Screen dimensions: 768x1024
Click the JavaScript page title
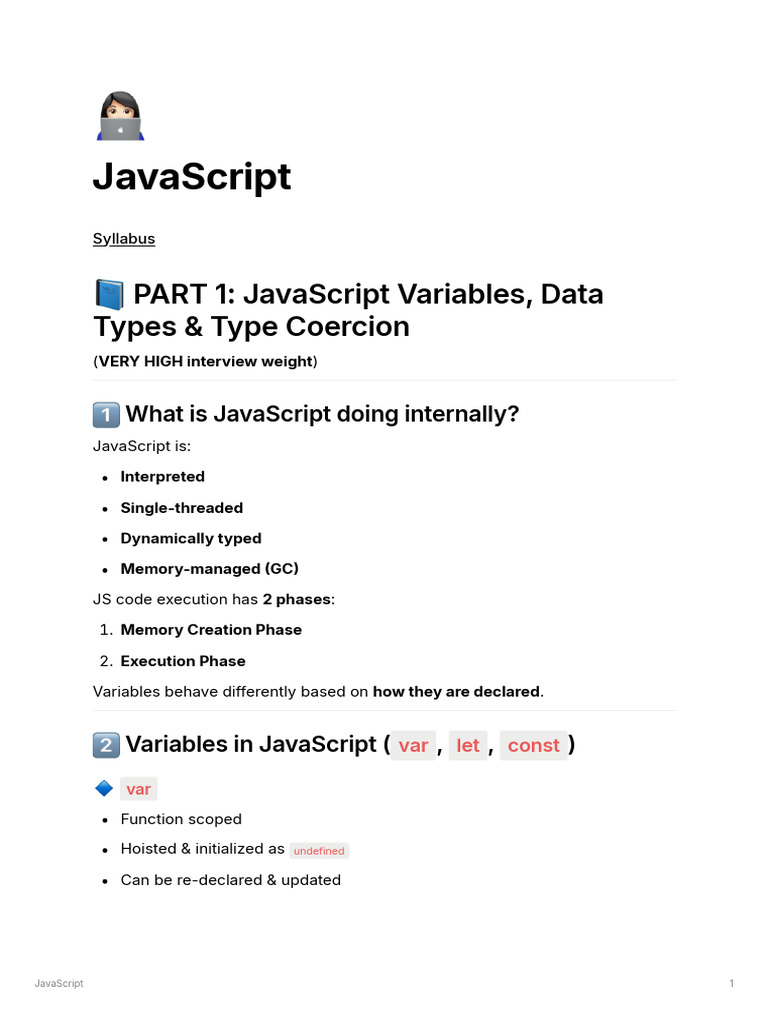pyautogui.click(x=192, y=176)
